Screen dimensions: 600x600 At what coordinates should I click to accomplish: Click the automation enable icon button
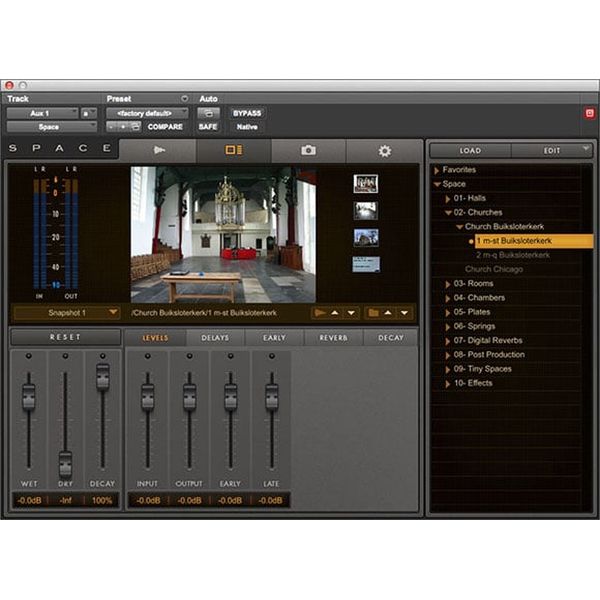[x=208, y=113]
